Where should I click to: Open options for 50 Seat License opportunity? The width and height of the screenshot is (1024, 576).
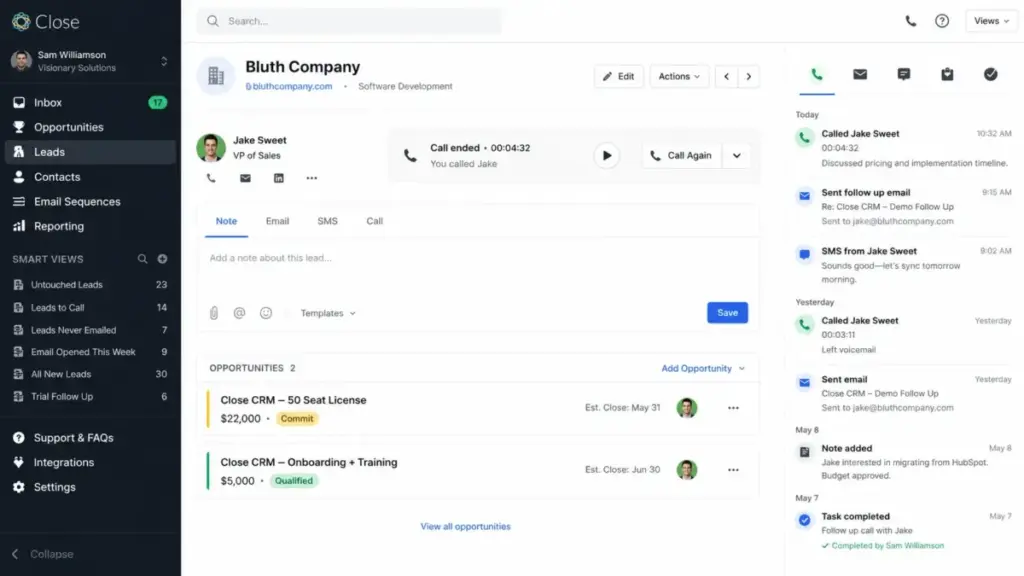(733, 408)
